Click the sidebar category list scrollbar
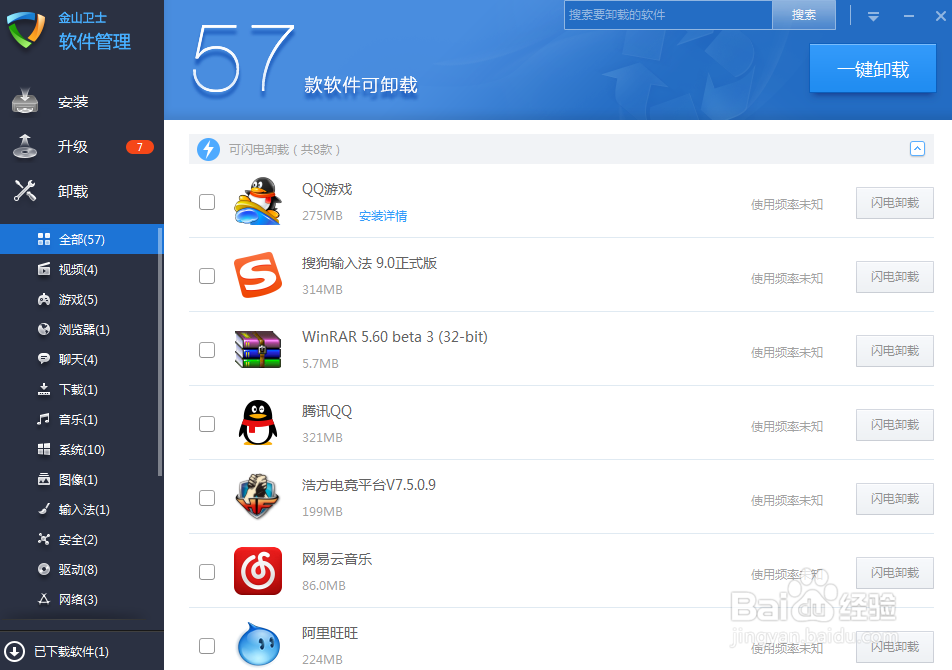The width and height of the screenshot is (952, 670). 160,352
